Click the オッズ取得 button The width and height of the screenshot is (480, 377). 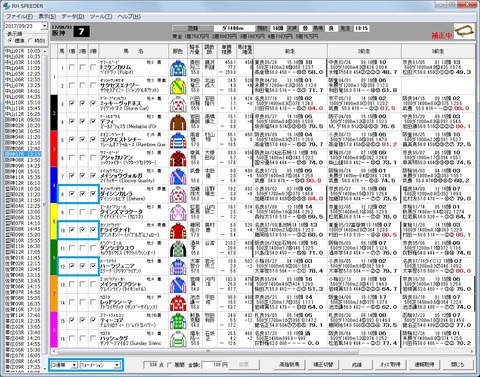(390, 365)
